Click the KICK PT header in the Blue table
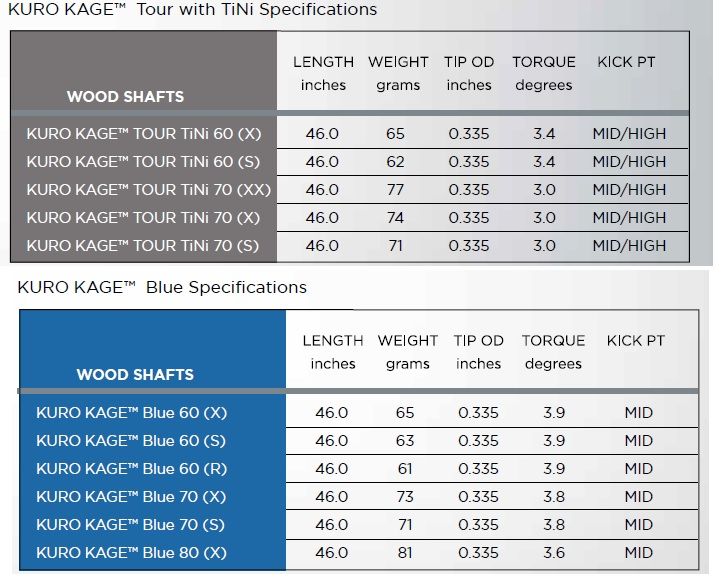Screen dimensions: 721x579 636,341
